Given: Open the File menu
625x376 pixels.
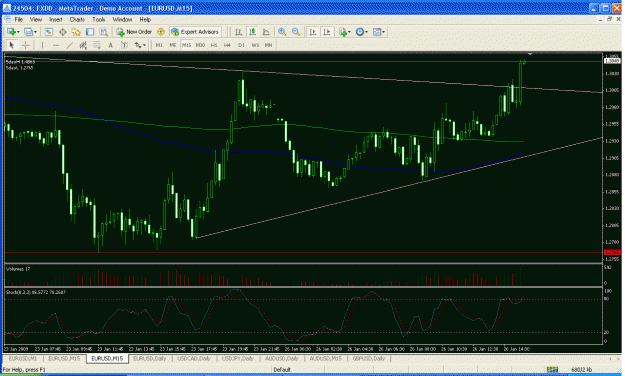Looking at the screenshot, I should click(19, 20).
